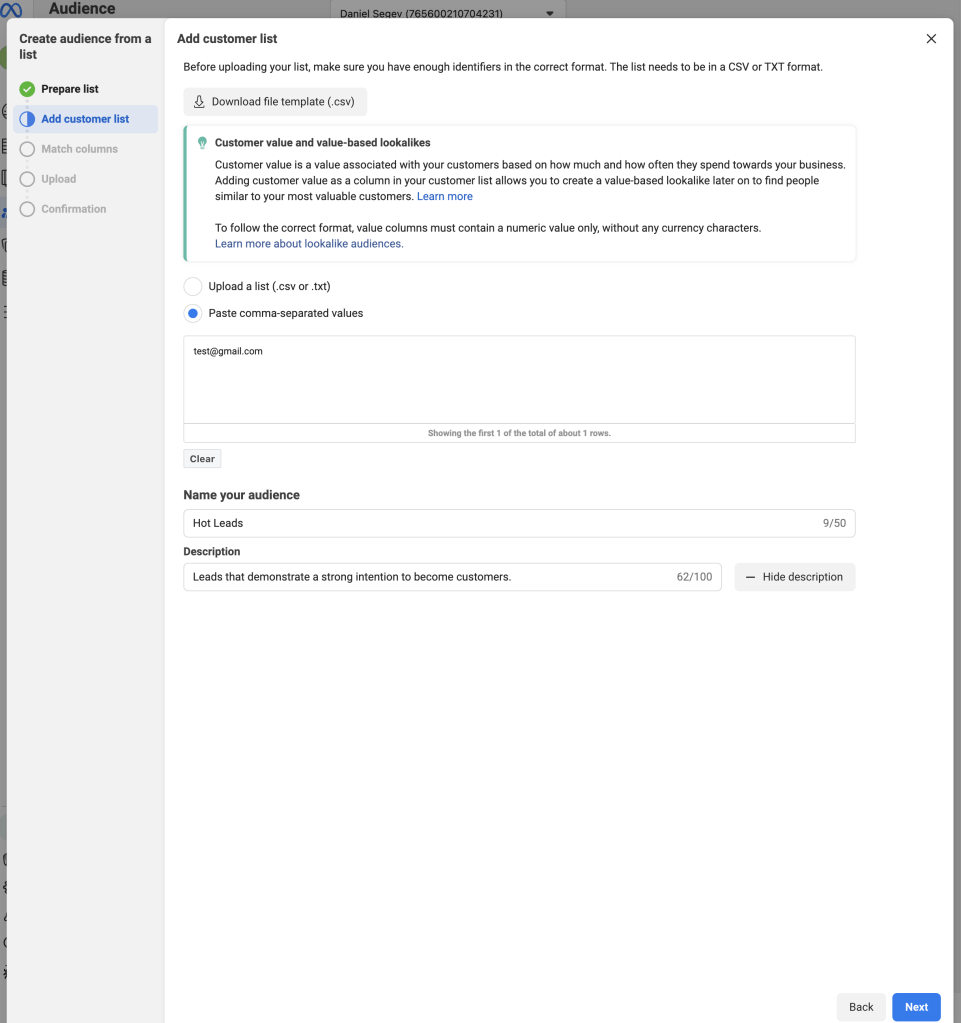The image size is (961, 1023).
Task: Clear the pasted customer values
Action: [201, 458]
